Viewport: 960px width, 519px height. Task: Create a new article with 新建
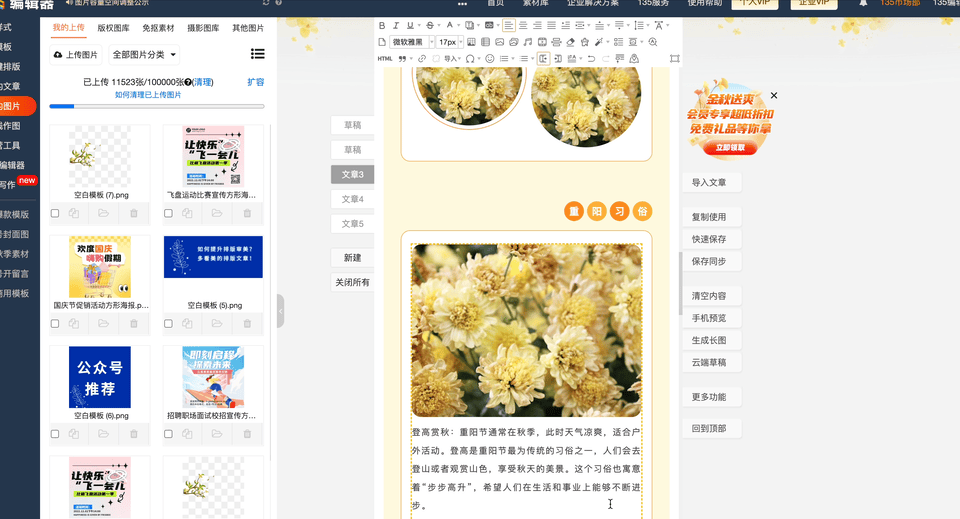pyautogui.click(x=353, y=258)
